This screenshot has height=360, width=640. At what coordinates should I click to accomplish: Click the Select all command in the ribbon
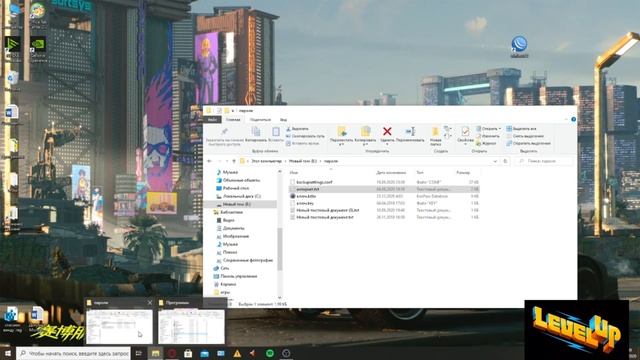click(522, 129)
